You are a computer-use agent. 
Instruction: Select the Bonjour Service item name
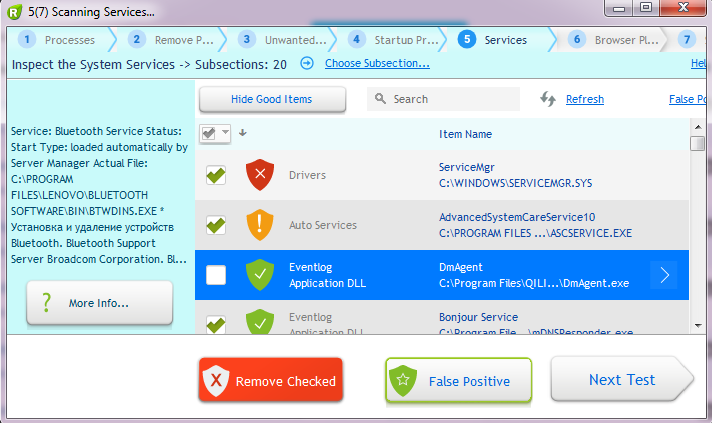[478, 317]
